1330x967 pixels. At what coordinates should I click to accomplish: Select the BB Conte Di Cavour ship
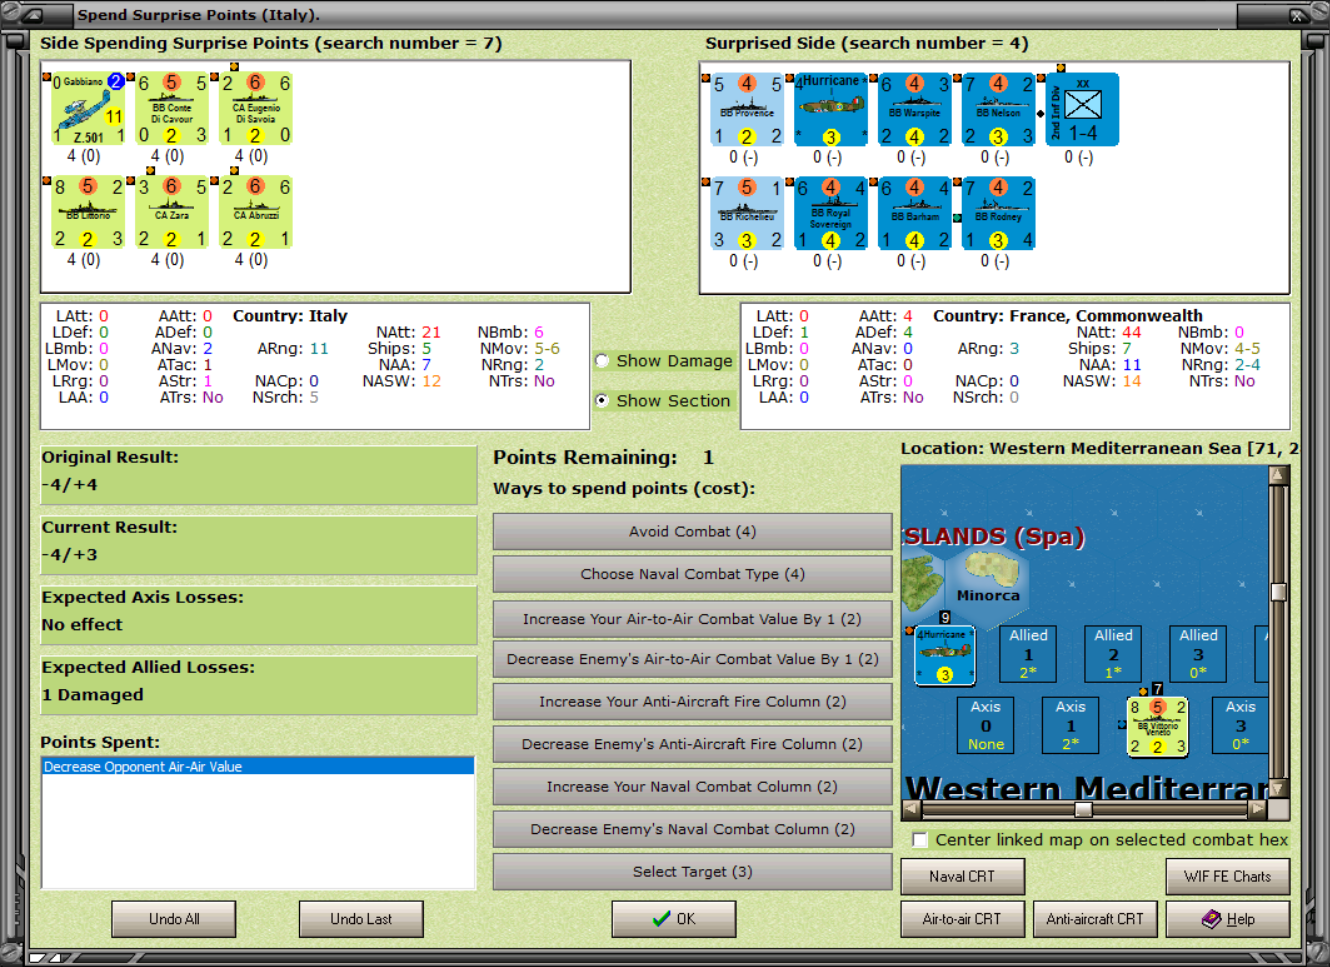pyautogui.click(x=172, y=109)
